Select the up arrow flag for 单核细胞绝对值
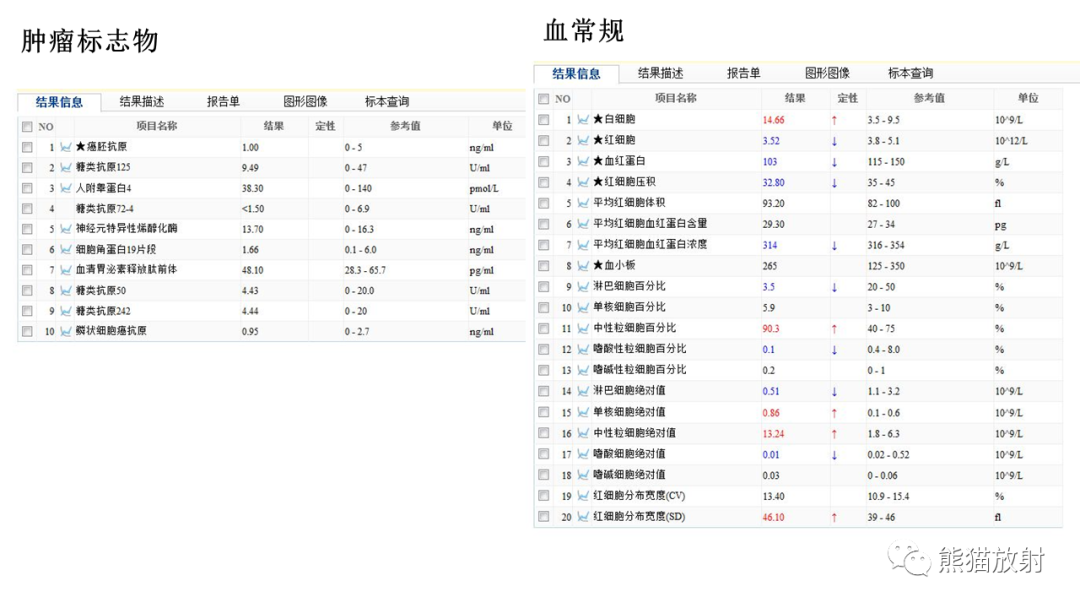 (834, 413)
